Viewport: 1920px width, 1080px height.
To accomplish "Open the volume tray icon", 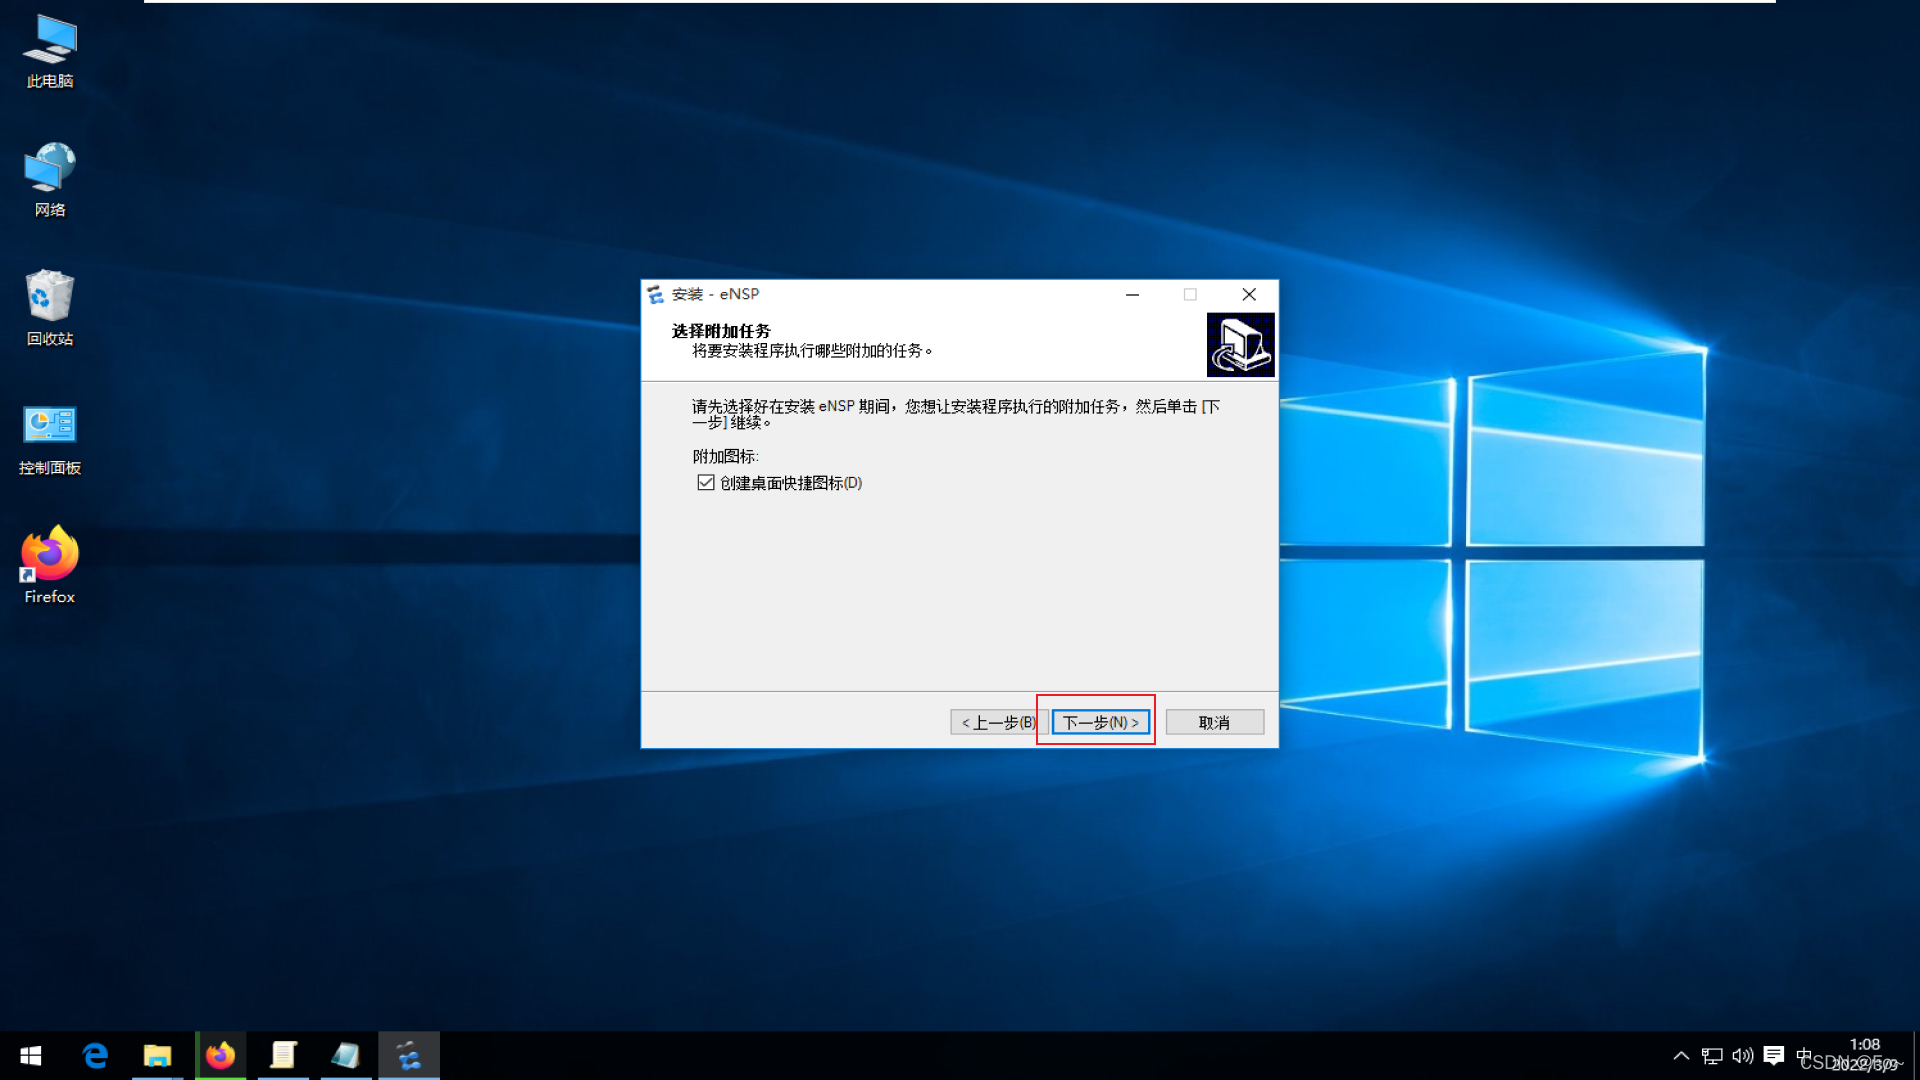I will [1743, 1056].
